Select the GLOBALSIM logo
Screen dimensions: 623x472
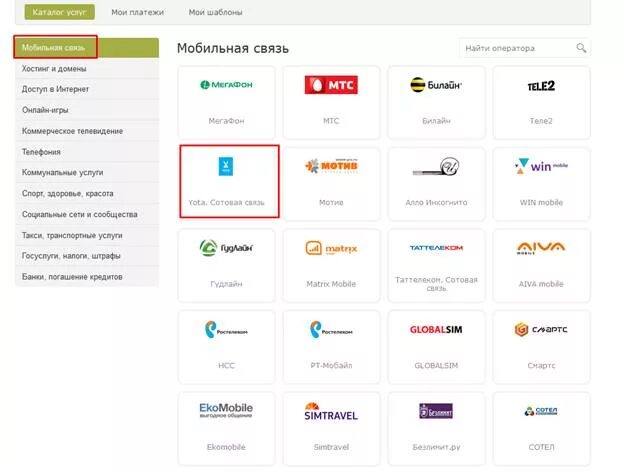(436, 330)
